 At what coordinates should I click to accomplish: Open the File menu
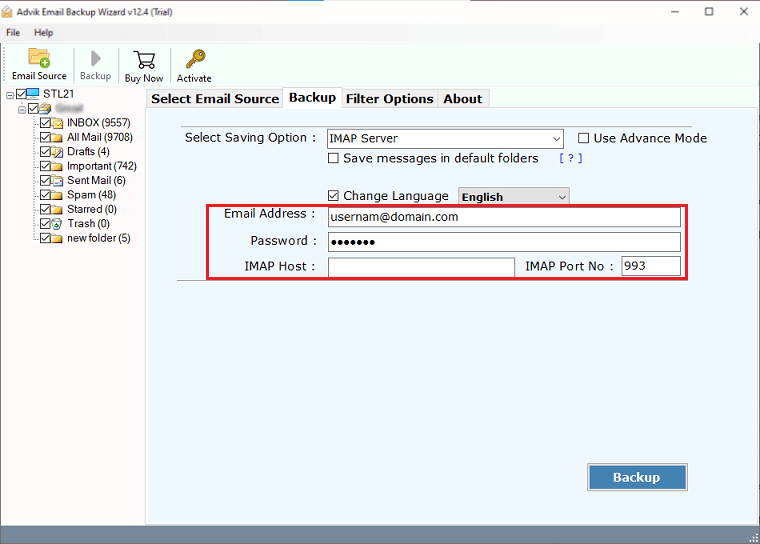coord(13,32)
